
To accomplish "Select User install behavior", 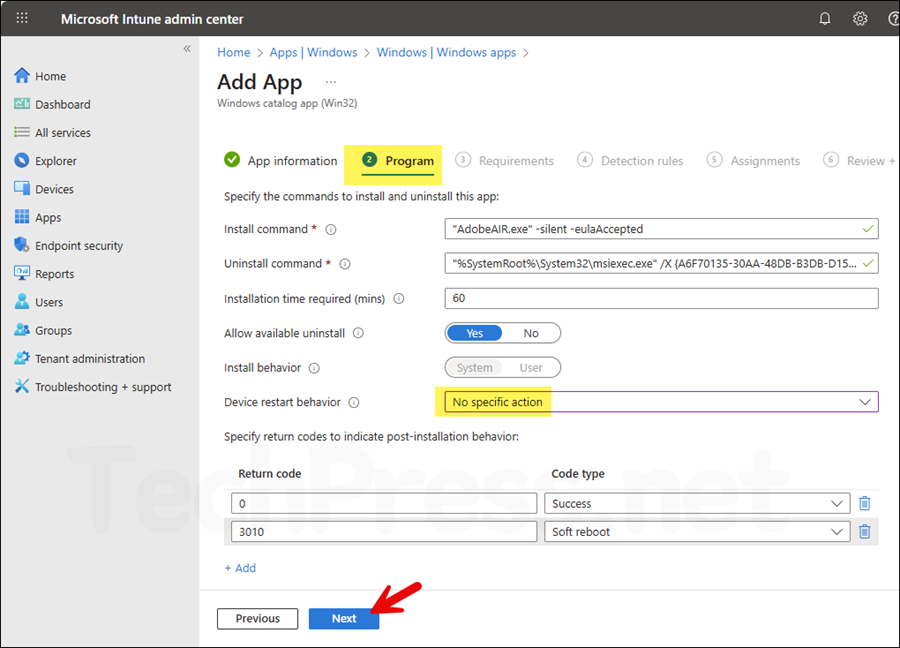I will click(531, 367).
